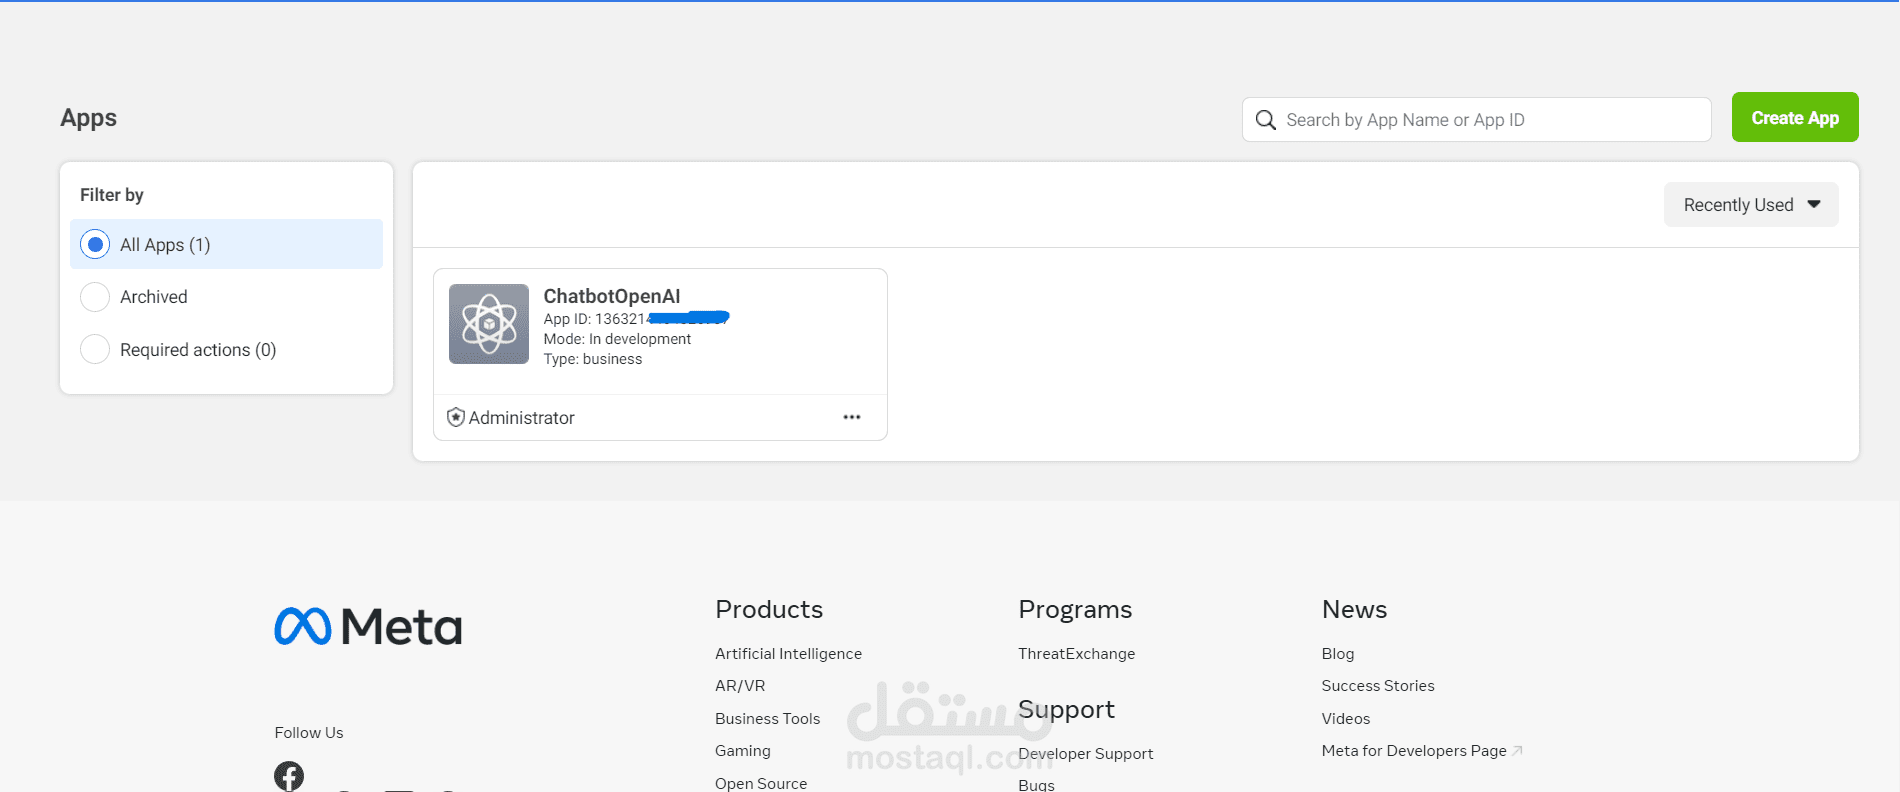Click the Filter by heading

pos(111,195)
